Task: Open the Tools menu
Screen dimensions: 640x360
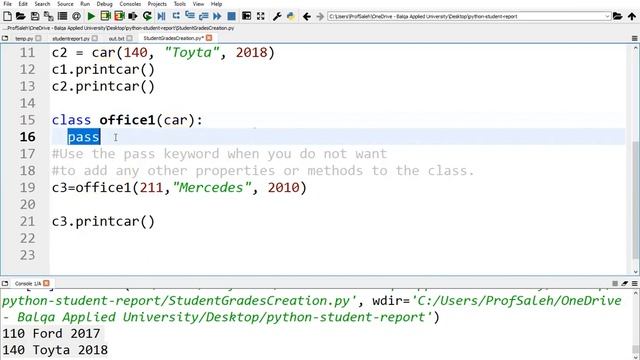Action: [180, 4]
